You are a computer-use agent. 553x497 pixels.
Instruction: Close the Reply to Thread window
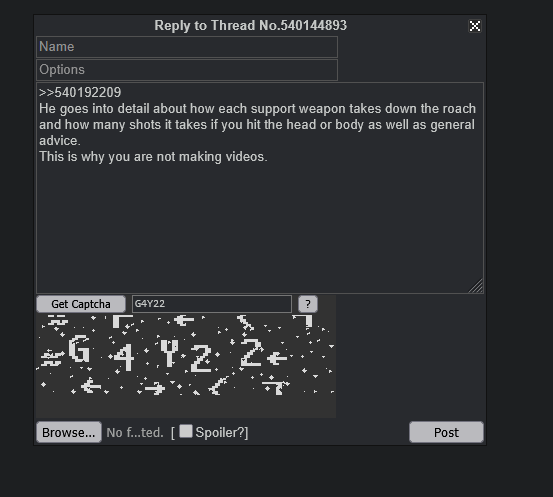[x=475, y=26]
